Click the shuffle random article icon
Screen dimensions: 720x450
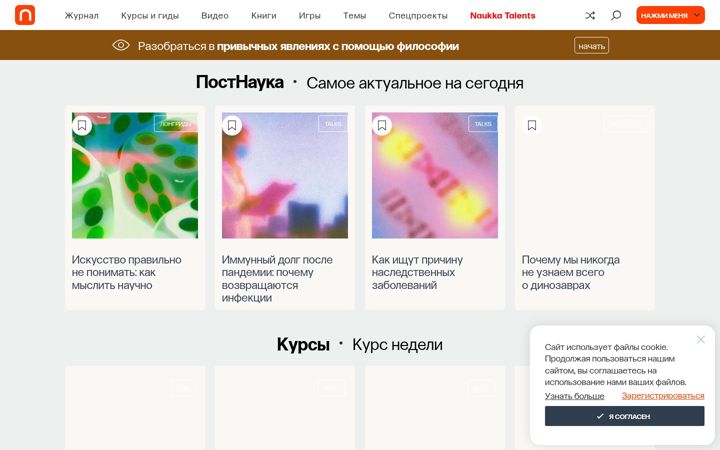tap(590, 15)
